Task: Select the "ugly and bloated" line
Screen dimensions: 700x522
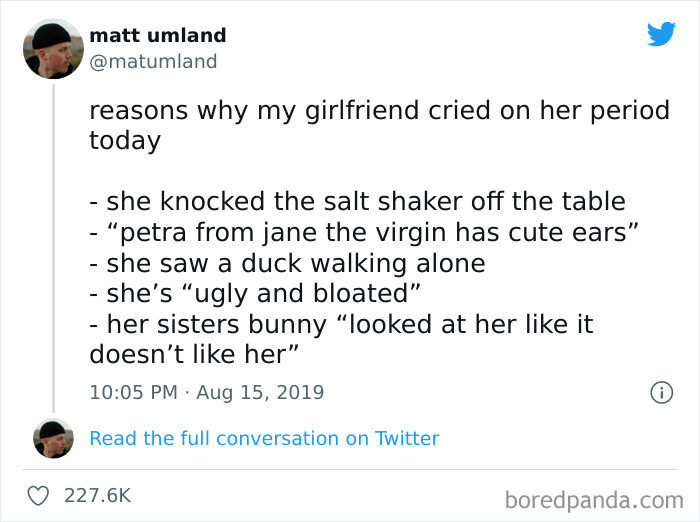Action: coord(252,294)
